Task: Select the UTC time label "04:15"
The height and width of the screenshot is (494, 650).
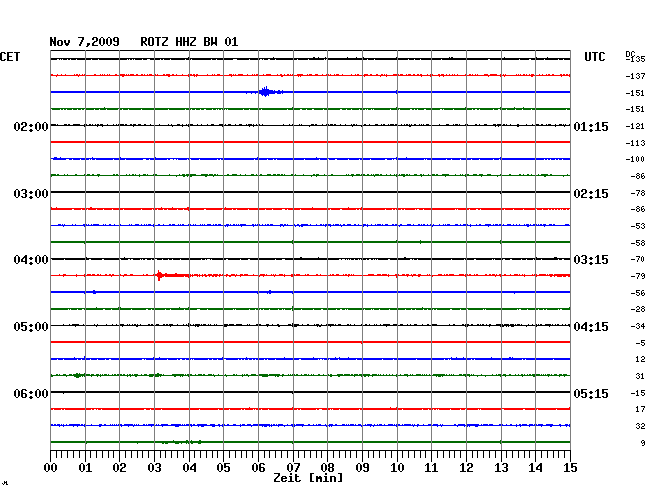Action: pos(591,327)
